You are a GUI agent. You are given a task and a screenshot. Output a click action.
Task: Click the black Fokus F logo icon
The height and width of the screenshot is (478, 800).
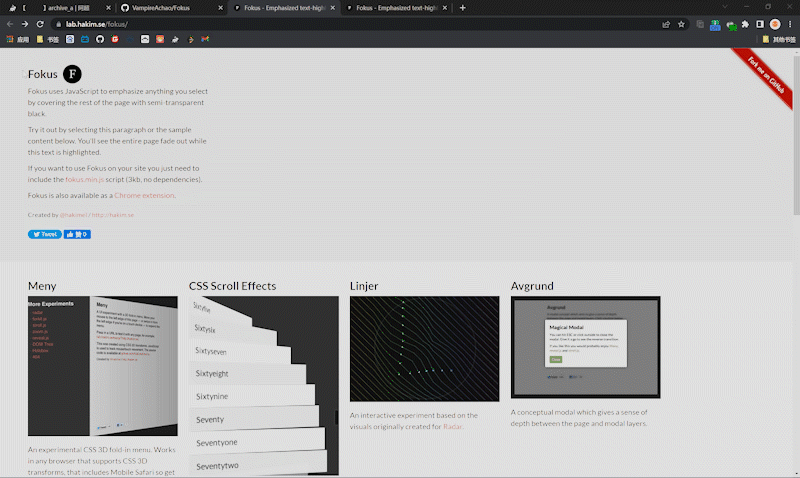pyautogui.click(x=72, y=74)
